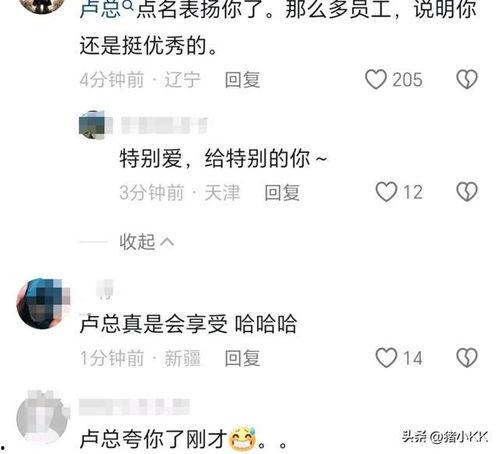Image resolution: width=499 pixels, height=454 pixels.
Task: Tap the 头条@猪小KK watermark
Action: (445, 436)
